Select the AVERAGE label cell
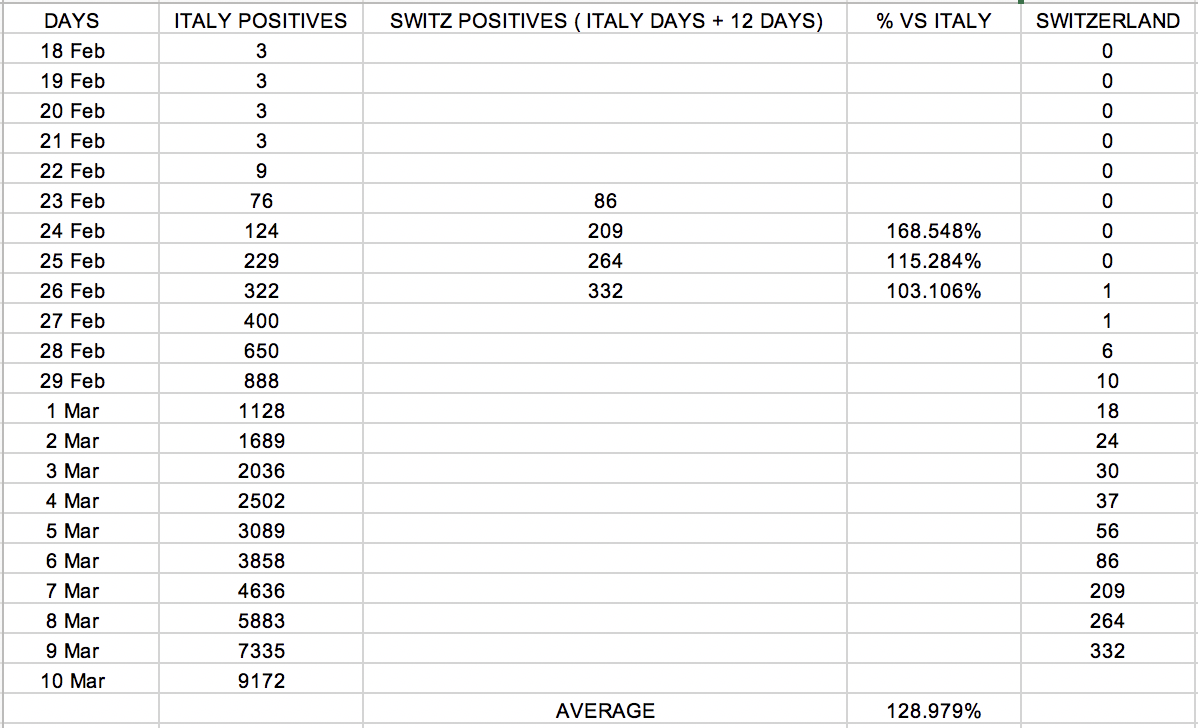 (605, 711)
